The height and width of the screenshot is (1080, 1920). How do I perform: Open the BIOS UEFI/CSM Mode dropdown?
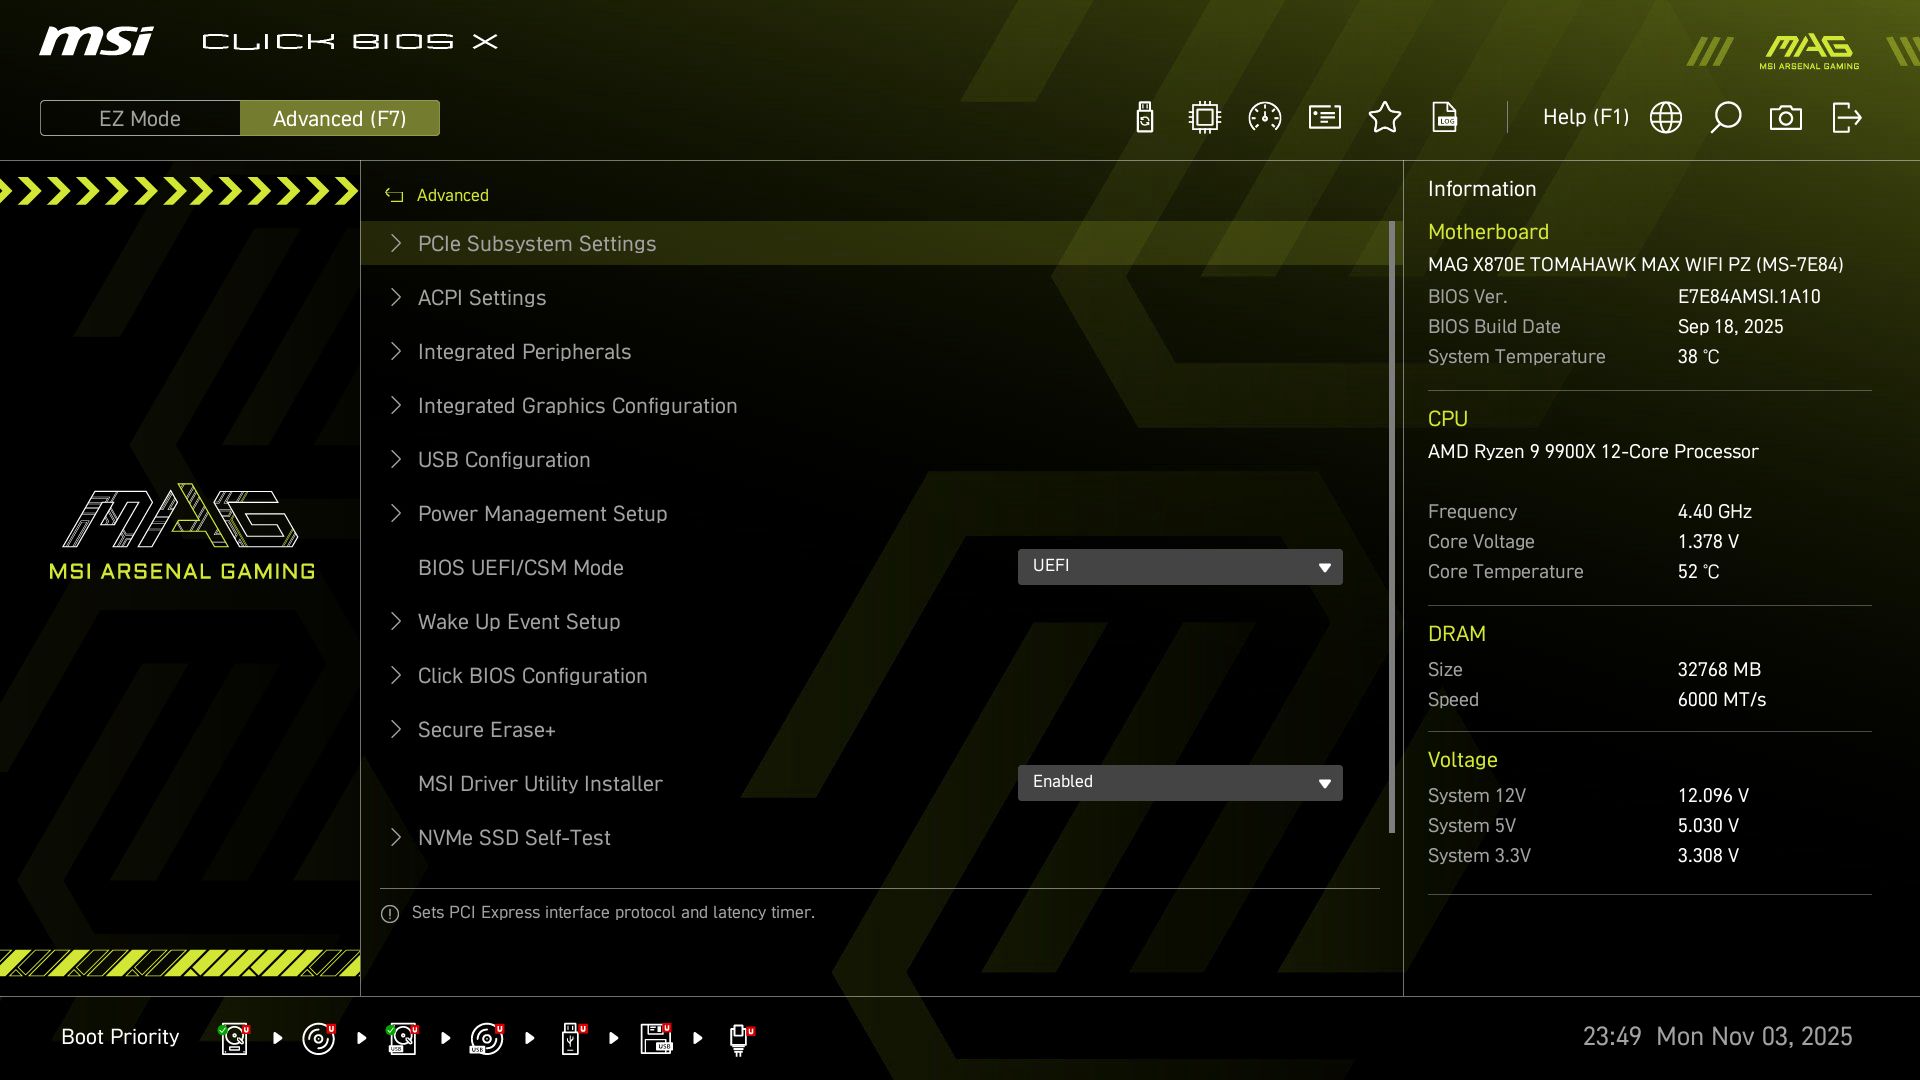tap(1180, 566)
